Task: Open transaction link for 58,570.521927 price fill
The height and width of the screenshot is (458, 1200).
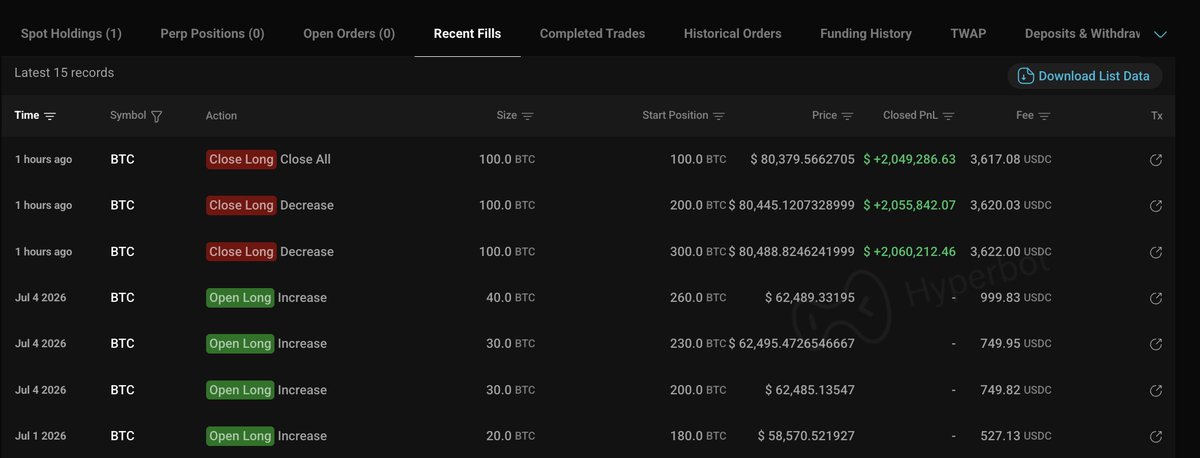Action: (1156, 436)
